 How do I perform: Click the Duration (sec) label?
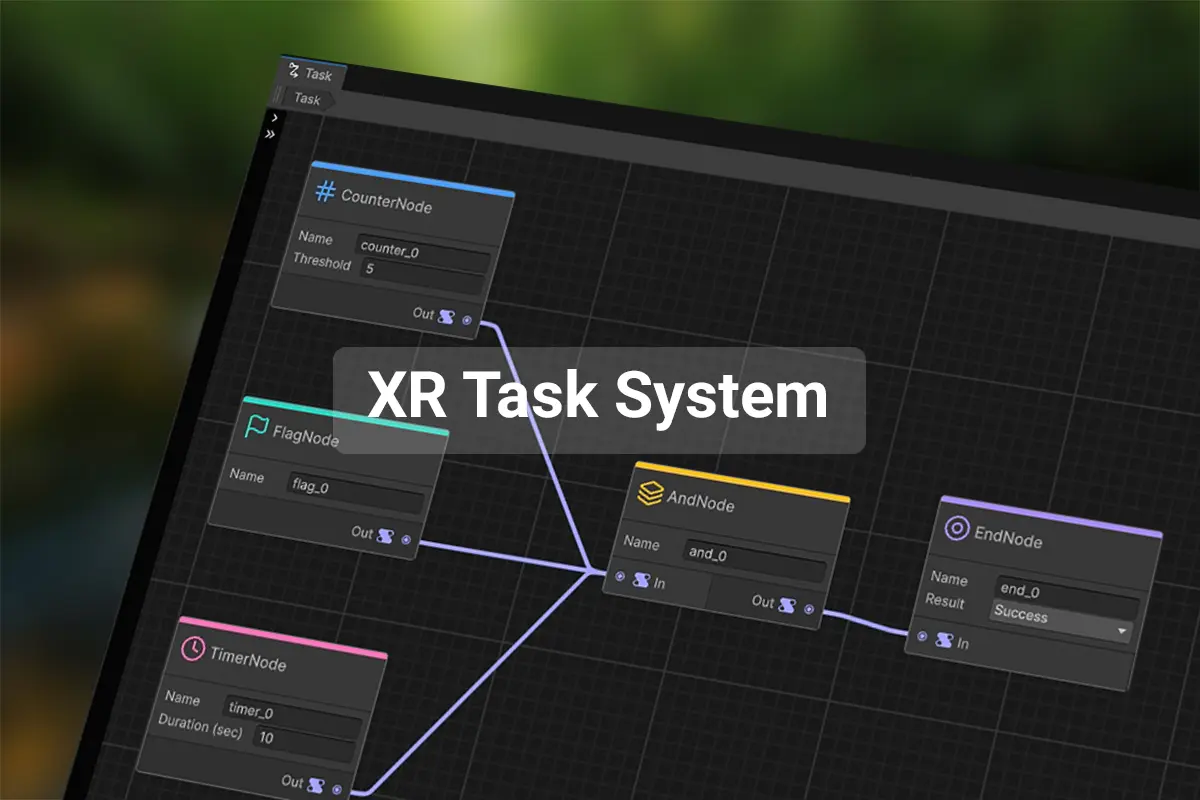(x=200, y=725)
